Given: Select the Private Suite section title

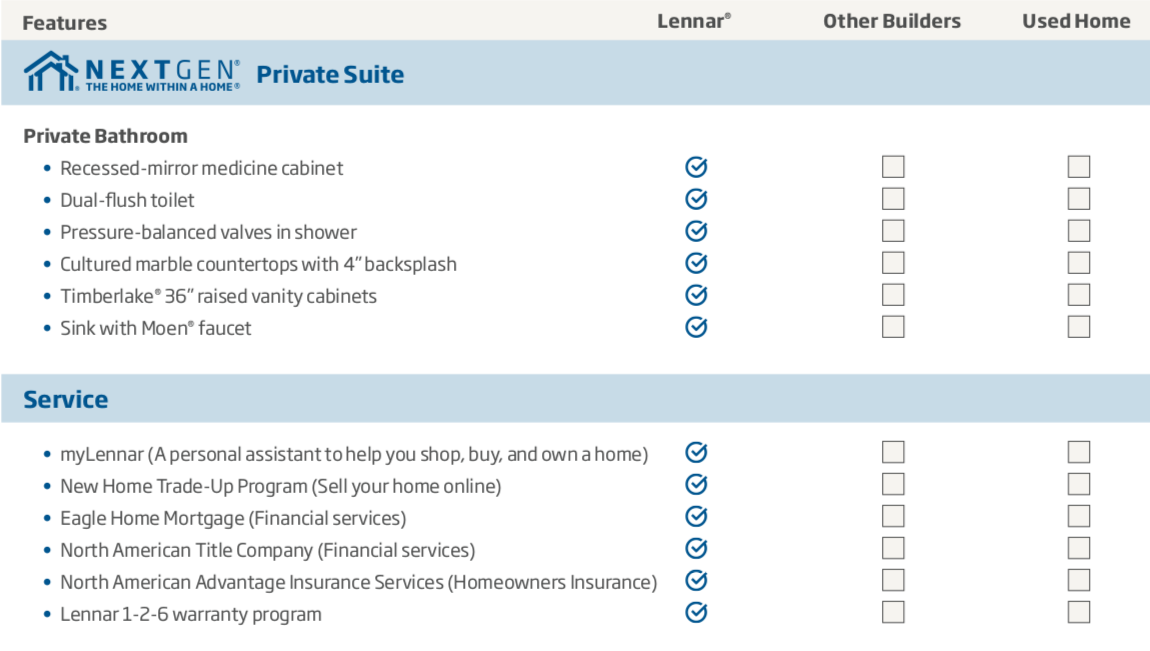Looking at the screenshot, I should point(330,74).
